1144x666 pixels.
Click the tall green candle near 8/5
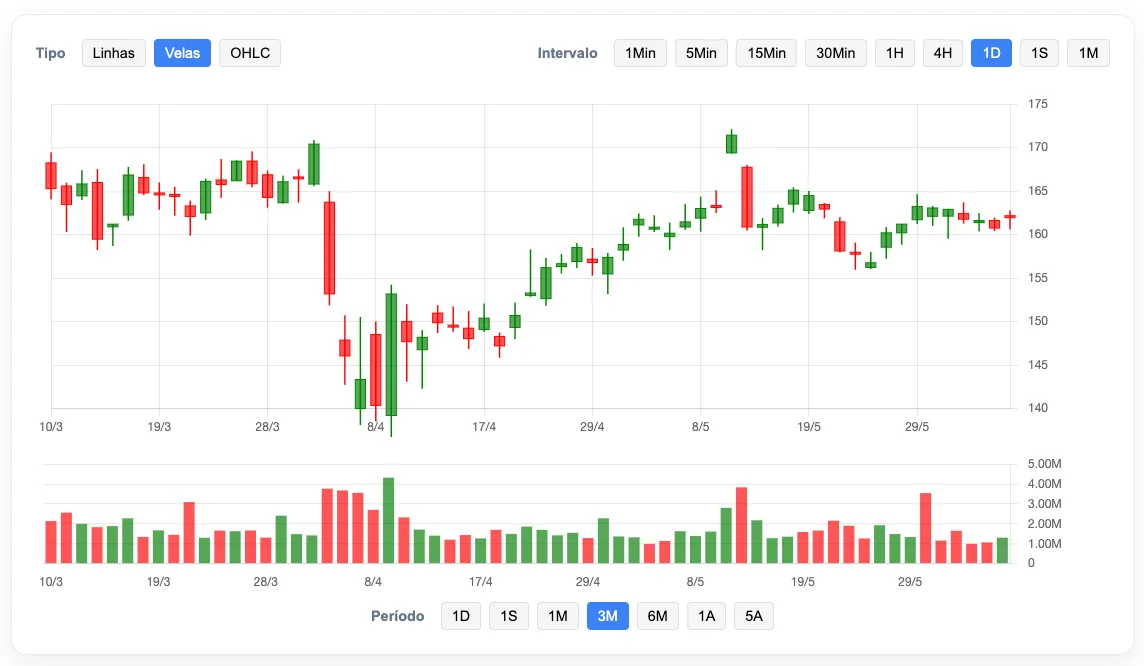click(x=731, y=145)
